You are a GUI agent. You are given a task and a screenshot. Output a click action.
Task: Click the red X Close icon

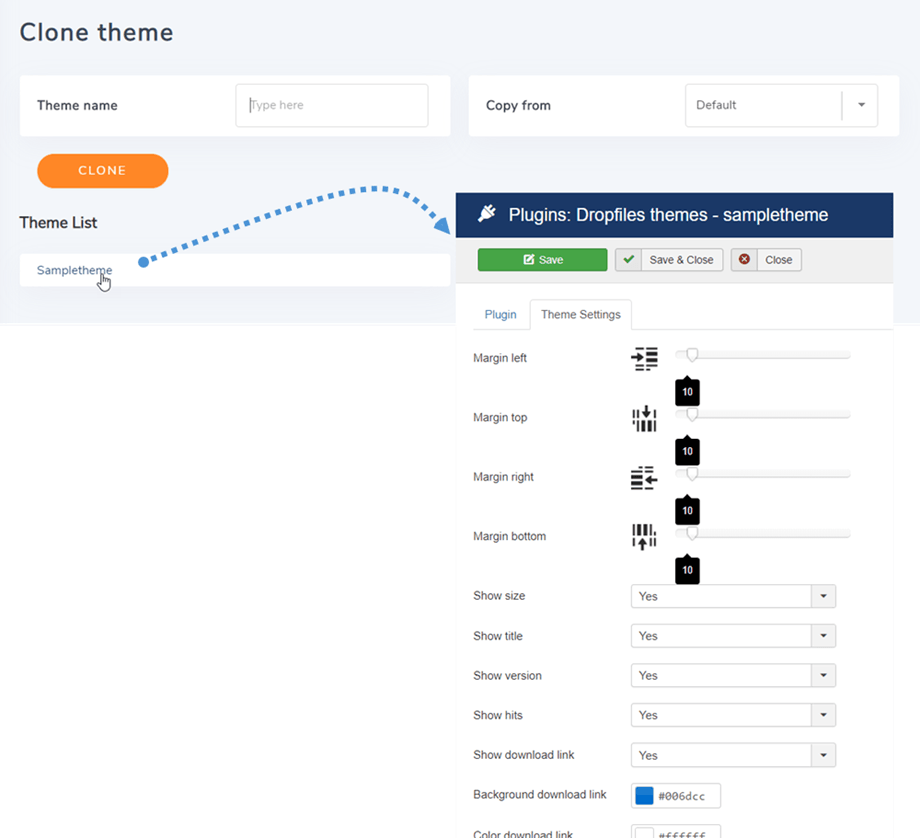pos(744,260)
